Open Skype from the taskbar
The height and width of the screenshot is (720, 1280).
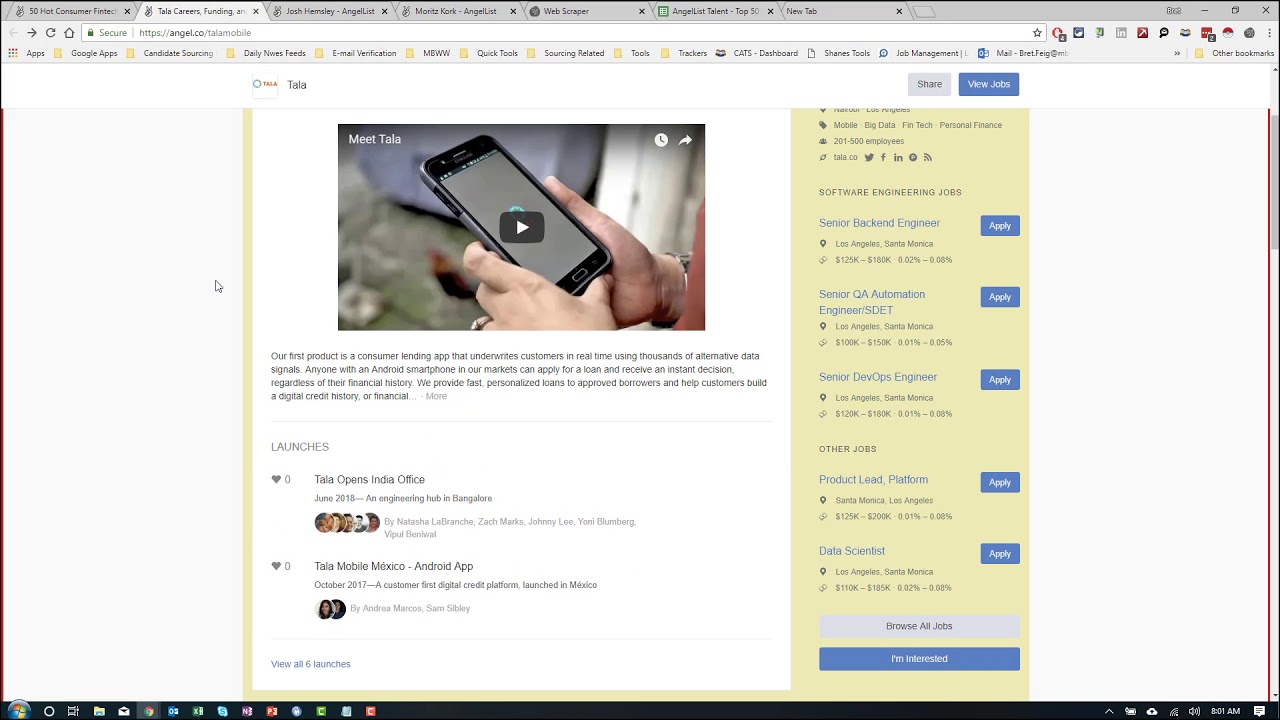pos(222,711)
